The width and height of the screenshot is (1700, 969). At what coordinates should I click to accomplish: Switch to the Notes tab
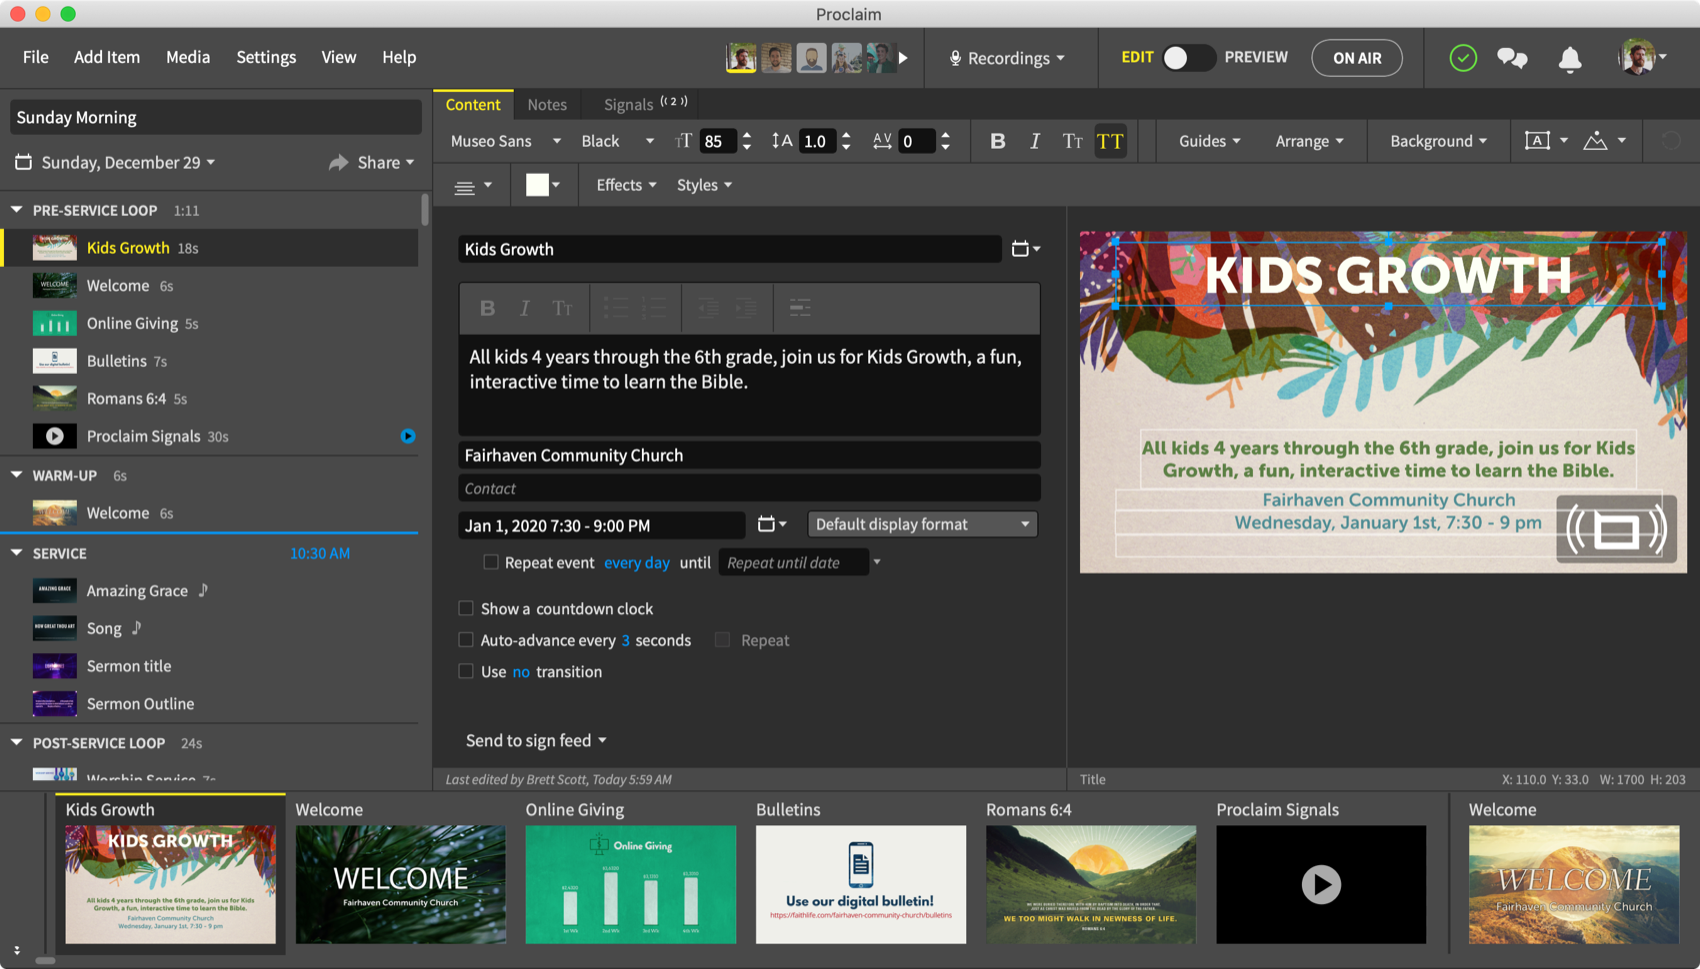pyautogui.click(x=547, y=104)
